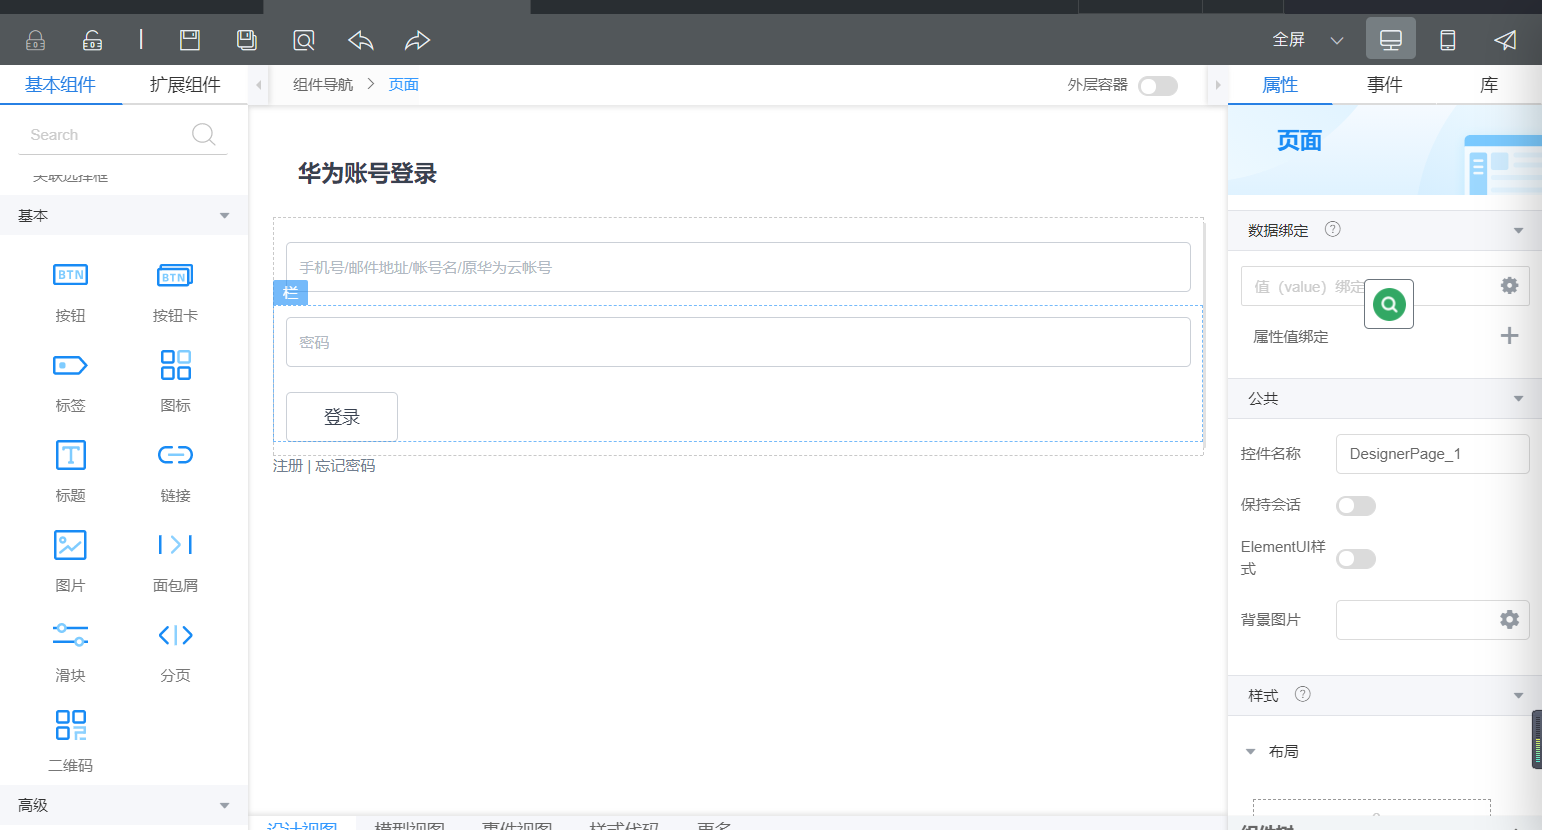Open the 事件 tab

tap(1385, 85)
